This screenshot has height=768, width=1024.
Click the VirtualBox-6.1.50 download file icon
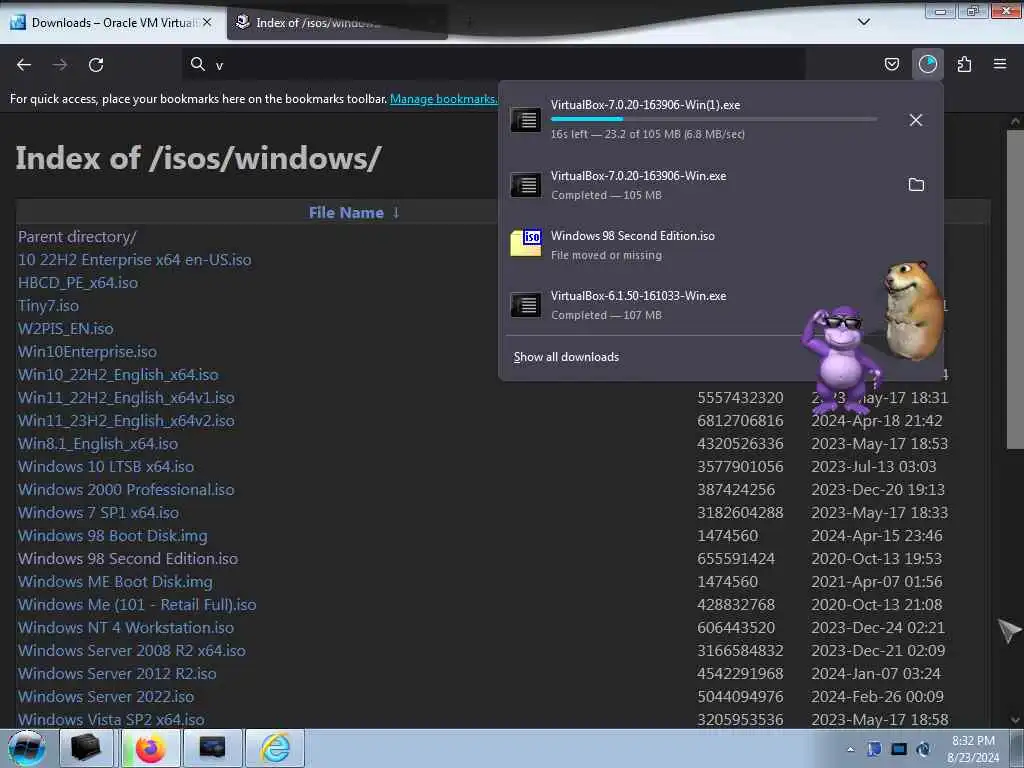[526, 304]
